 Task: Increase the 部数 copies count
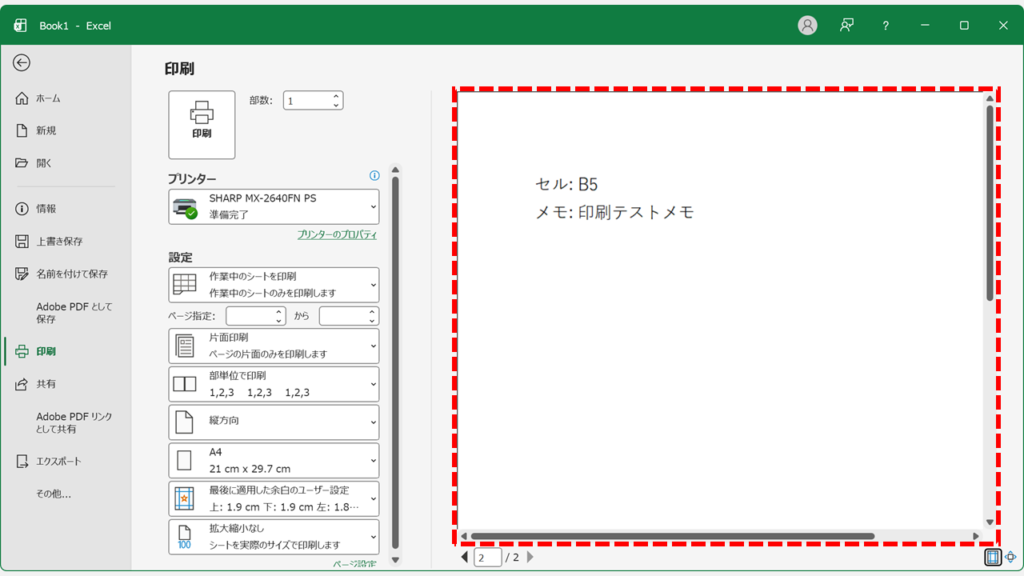[x=336, y=96]
